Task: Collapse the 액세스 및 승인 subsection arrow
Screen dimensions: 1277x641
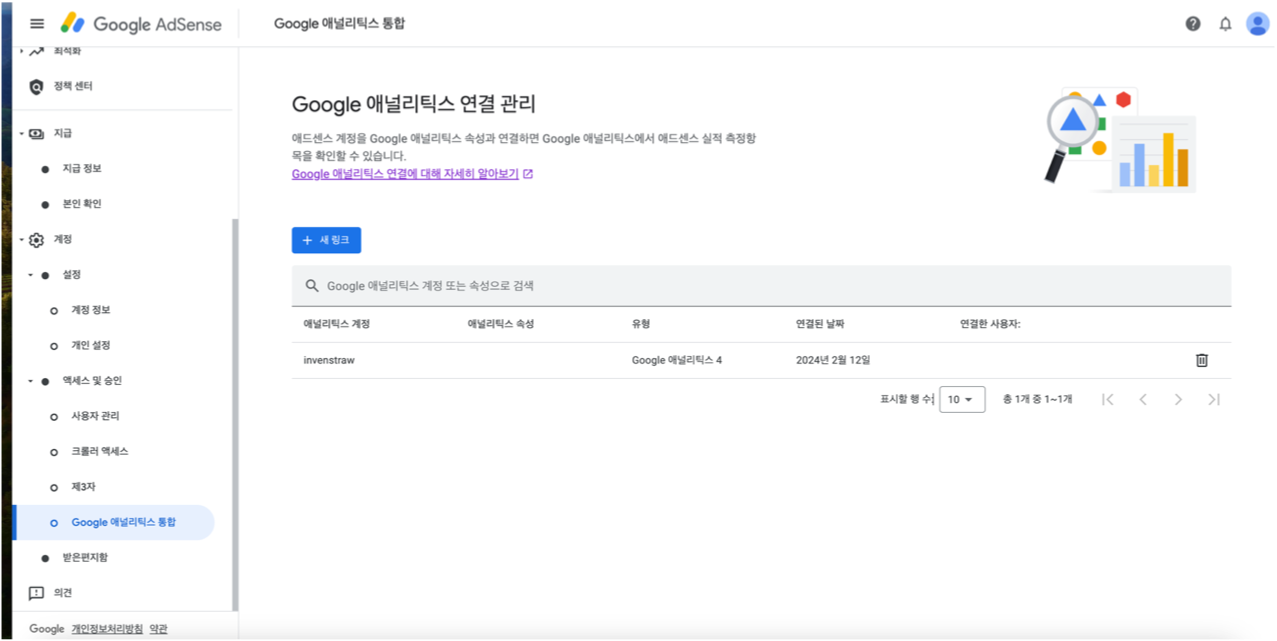Action: (x=30, y=381)
